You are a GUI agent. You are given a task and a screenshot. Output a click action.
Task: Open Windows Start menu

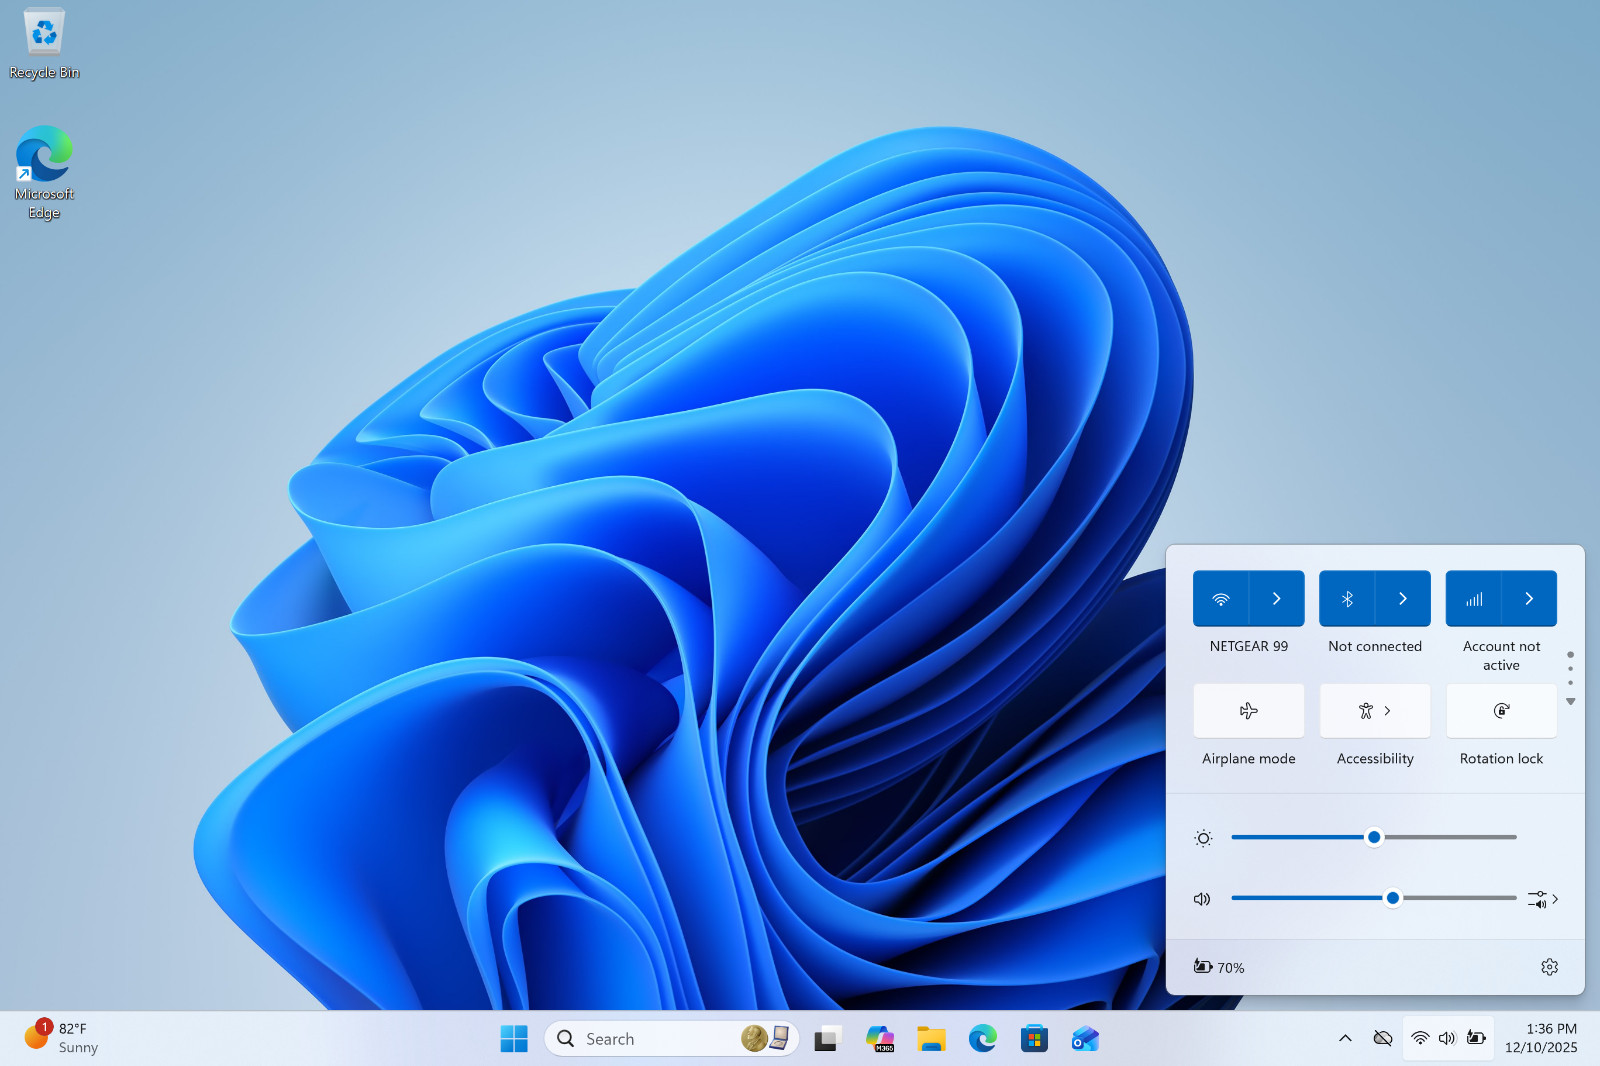[x=514, y=1039]
